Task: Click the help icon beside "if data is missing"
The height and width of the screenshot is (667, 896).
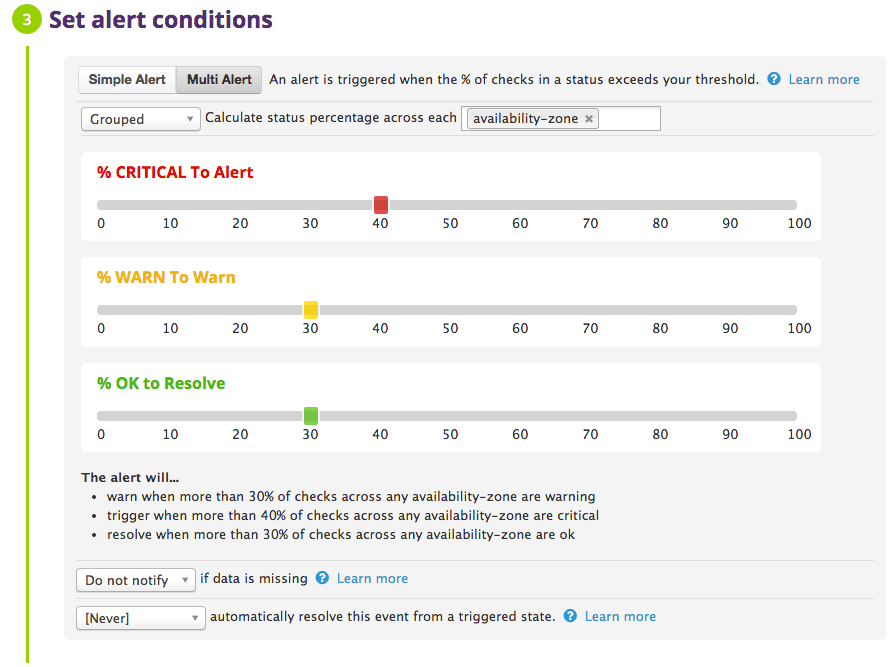Action: pyautogui.click(x=320, y=578)
